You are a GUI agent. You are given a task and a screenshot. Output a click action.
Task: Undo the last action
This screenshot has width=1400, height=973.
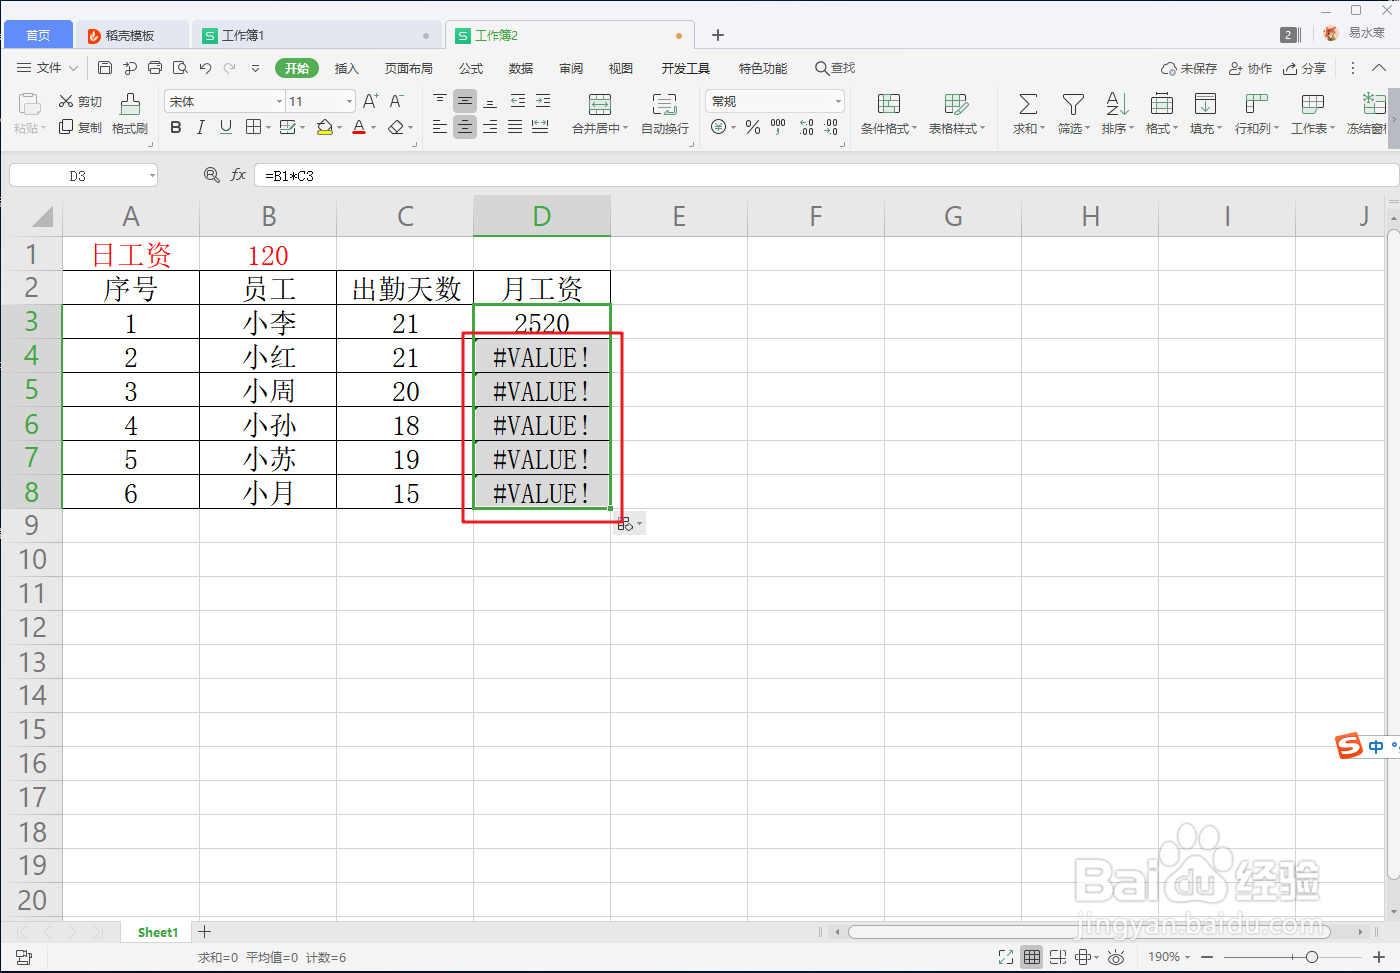tap(205, 68)
